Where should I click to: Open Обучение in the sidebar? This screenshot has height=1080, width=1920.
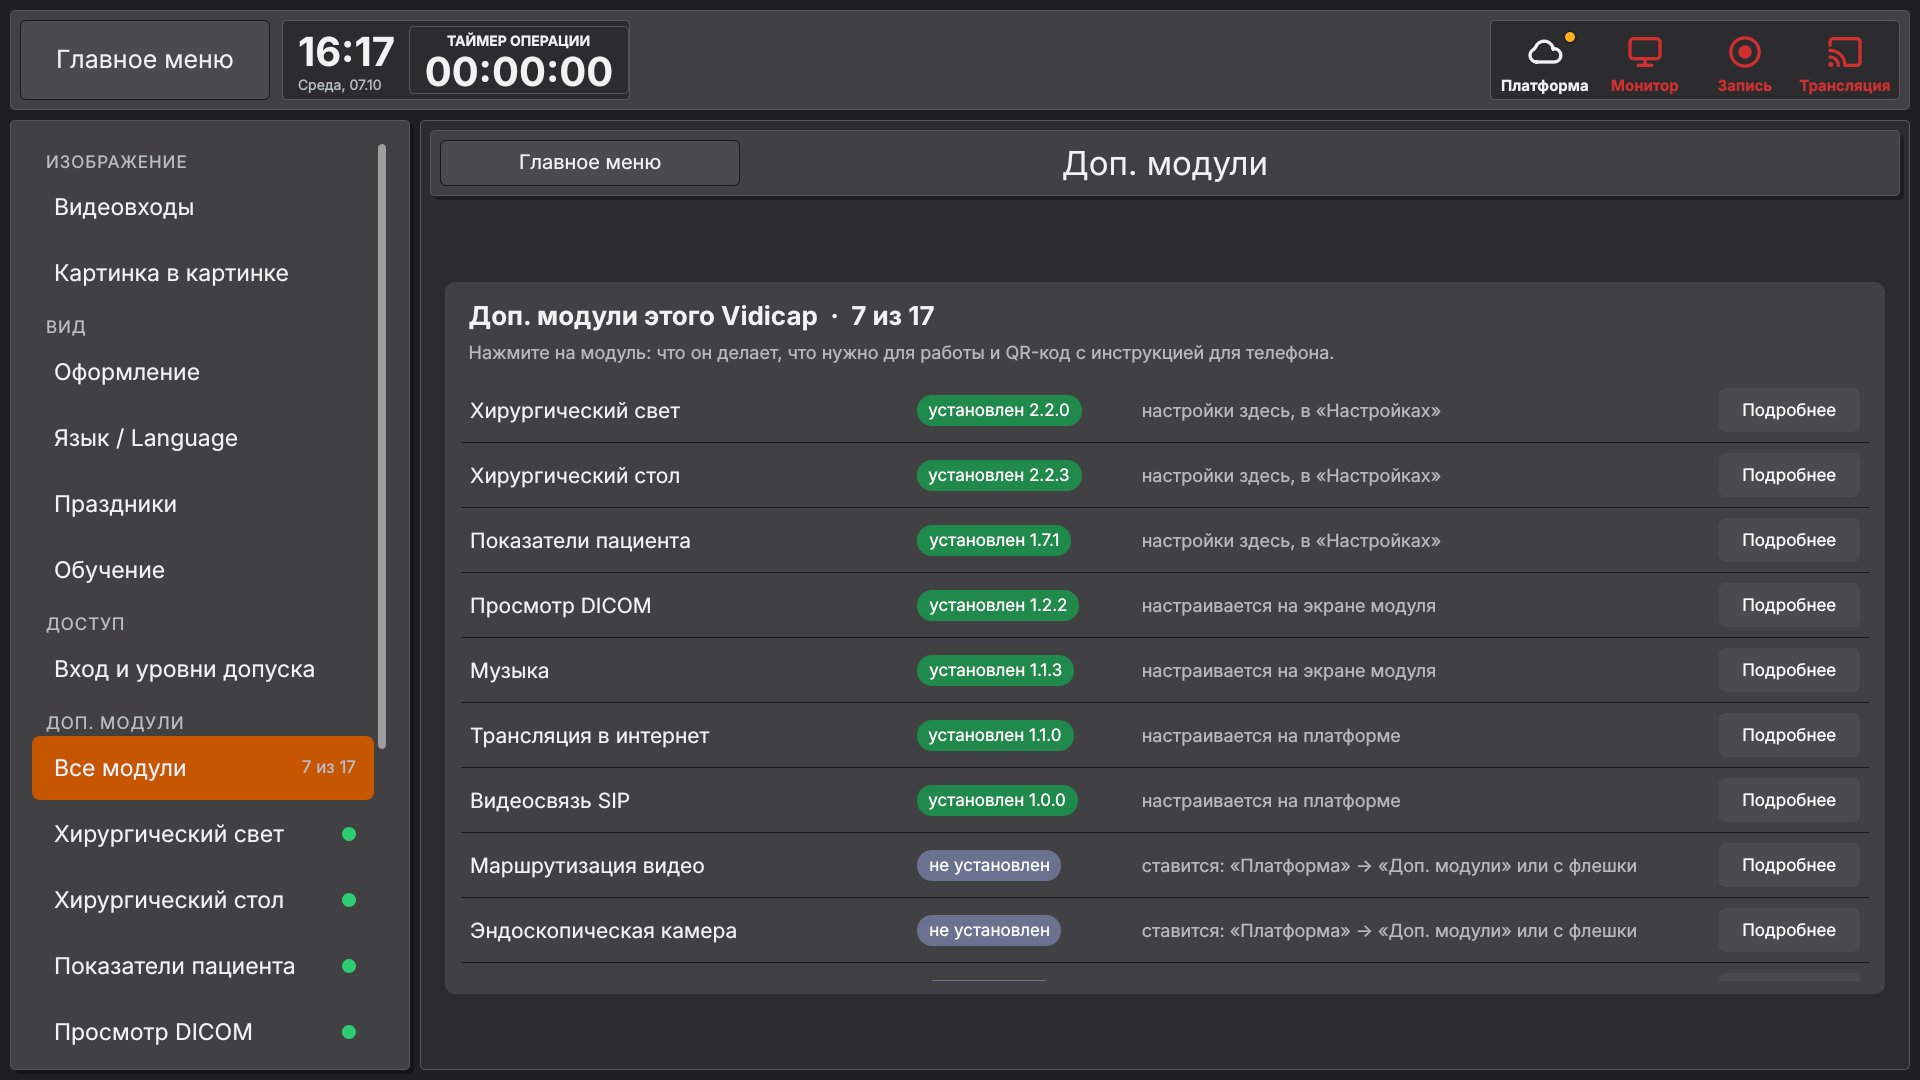click(203, 570)
